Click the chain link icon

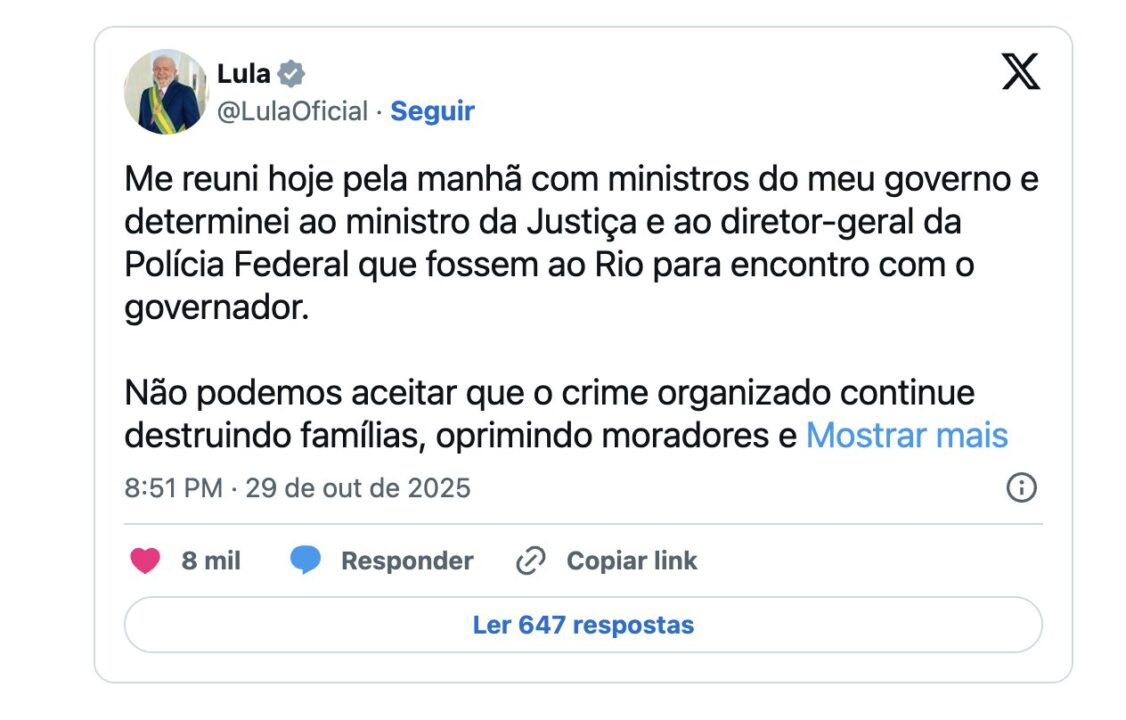point(530,561)
